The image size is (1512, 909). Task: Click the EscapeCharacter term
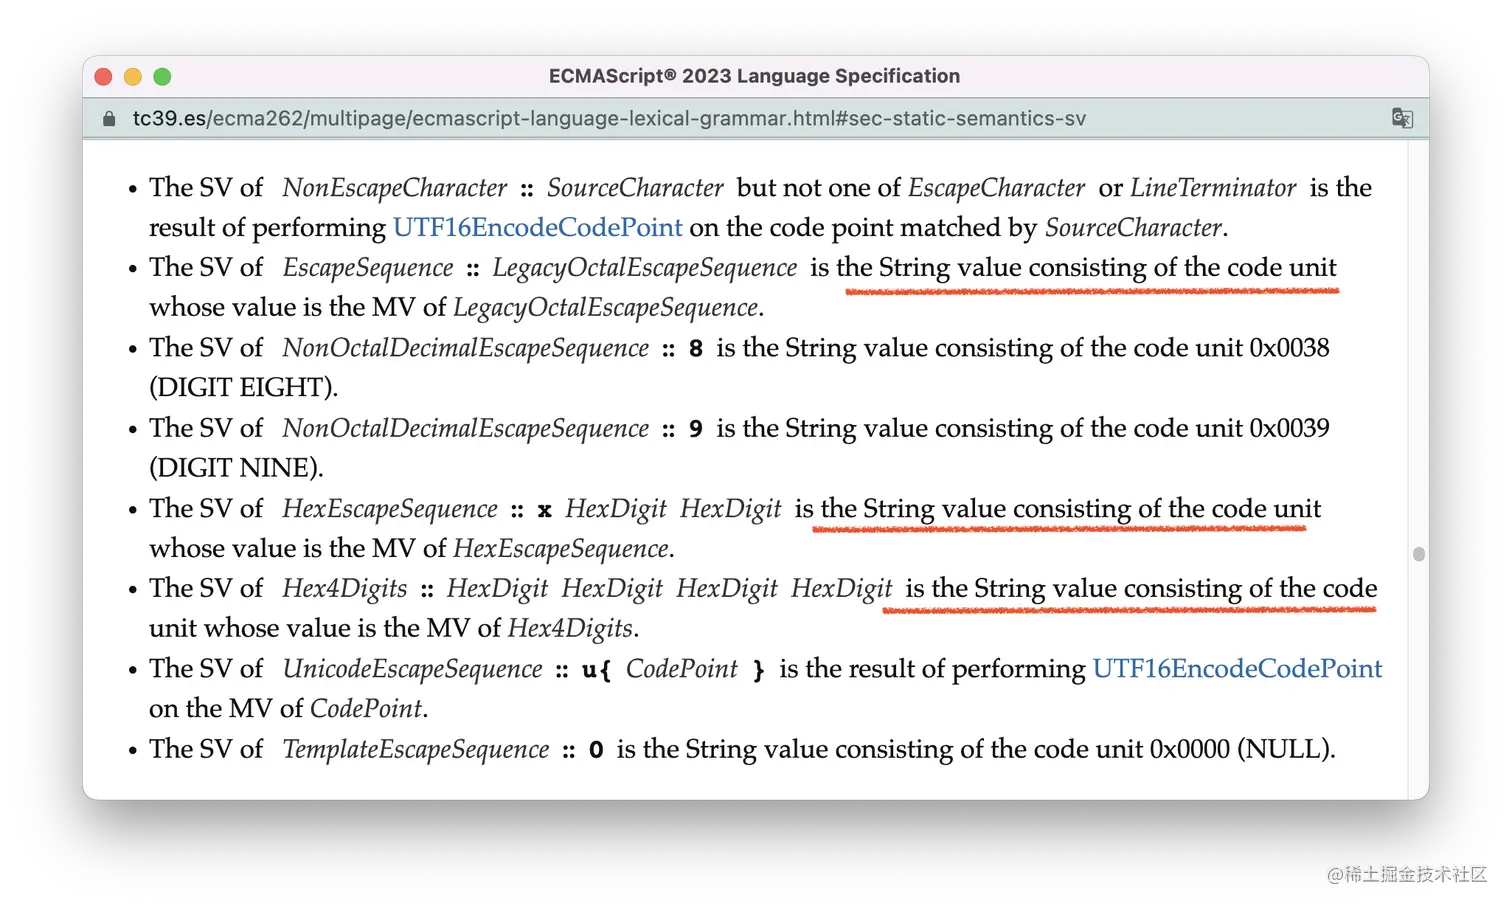pyautogui.click(x=996, y=188)
